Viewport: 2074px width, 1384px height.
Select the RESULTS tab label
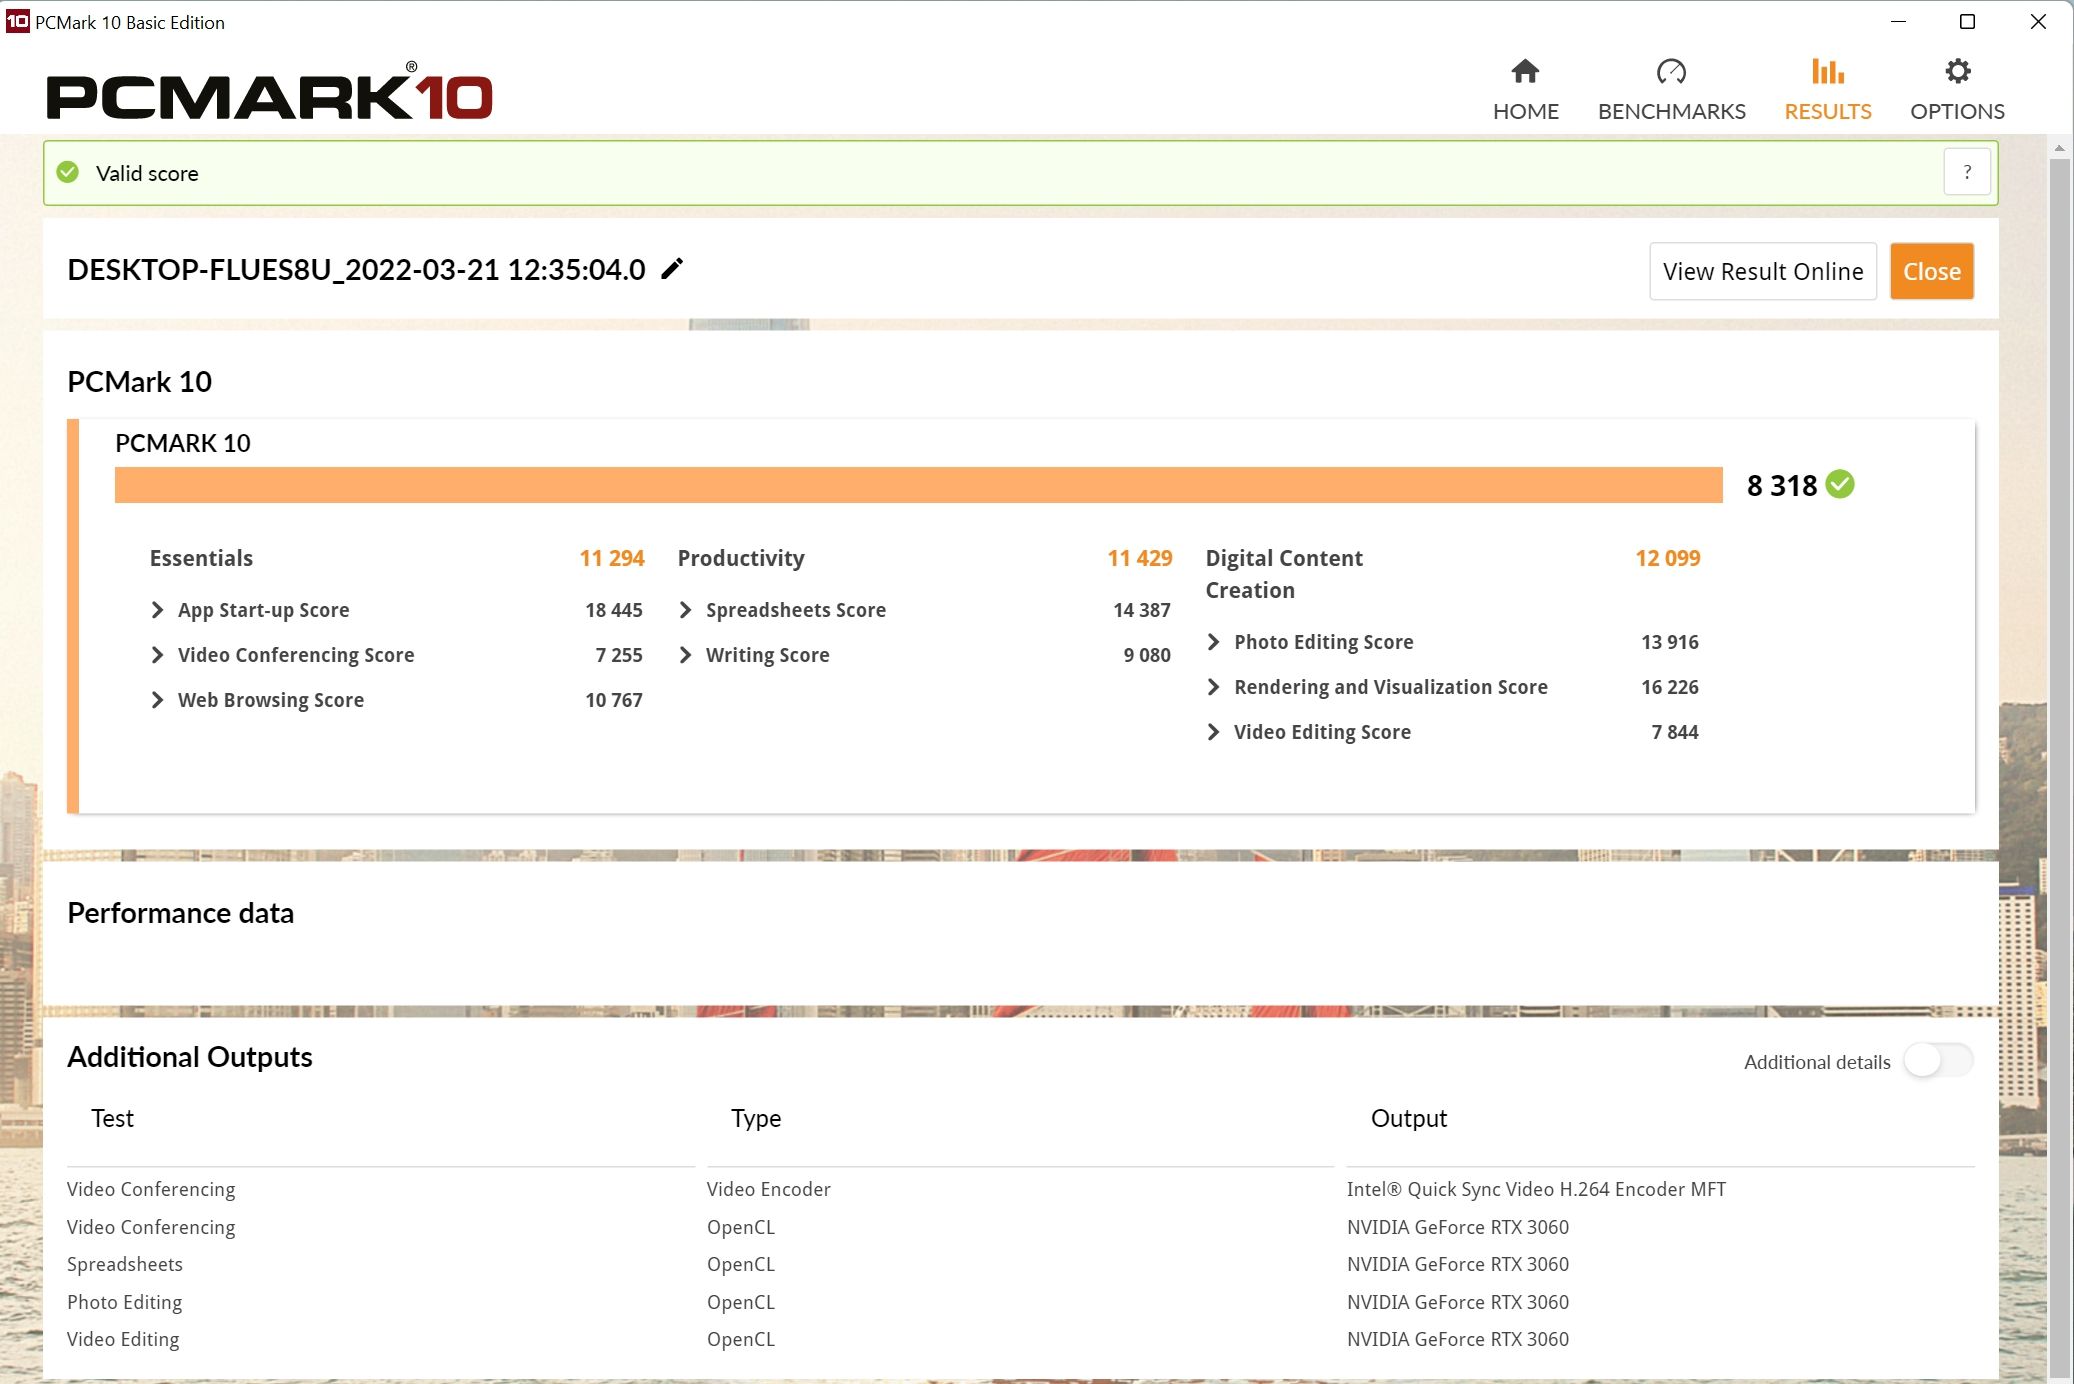[1828, 111]
